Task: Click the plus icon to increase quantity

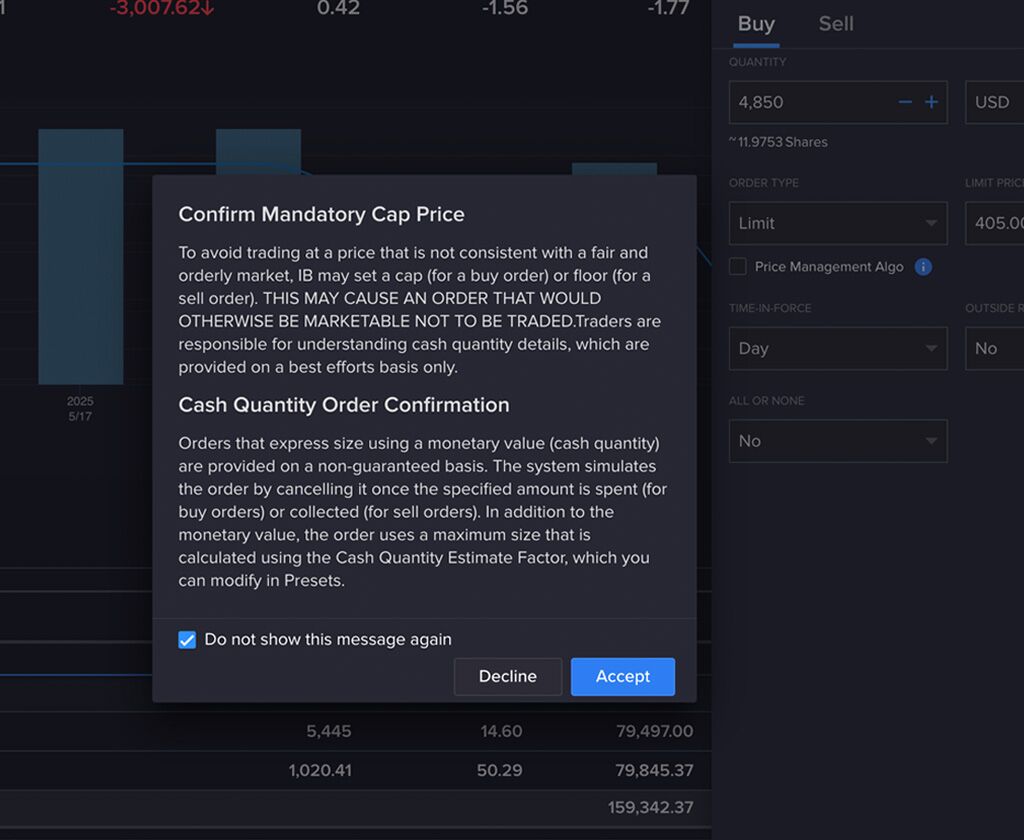Action: point(932,102)
